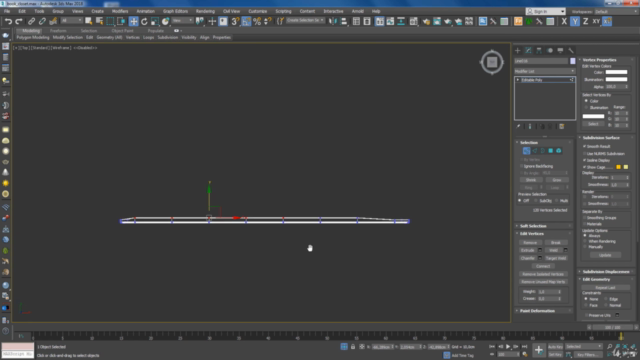Open the Create panel plus tab

[x=518, y=51]
